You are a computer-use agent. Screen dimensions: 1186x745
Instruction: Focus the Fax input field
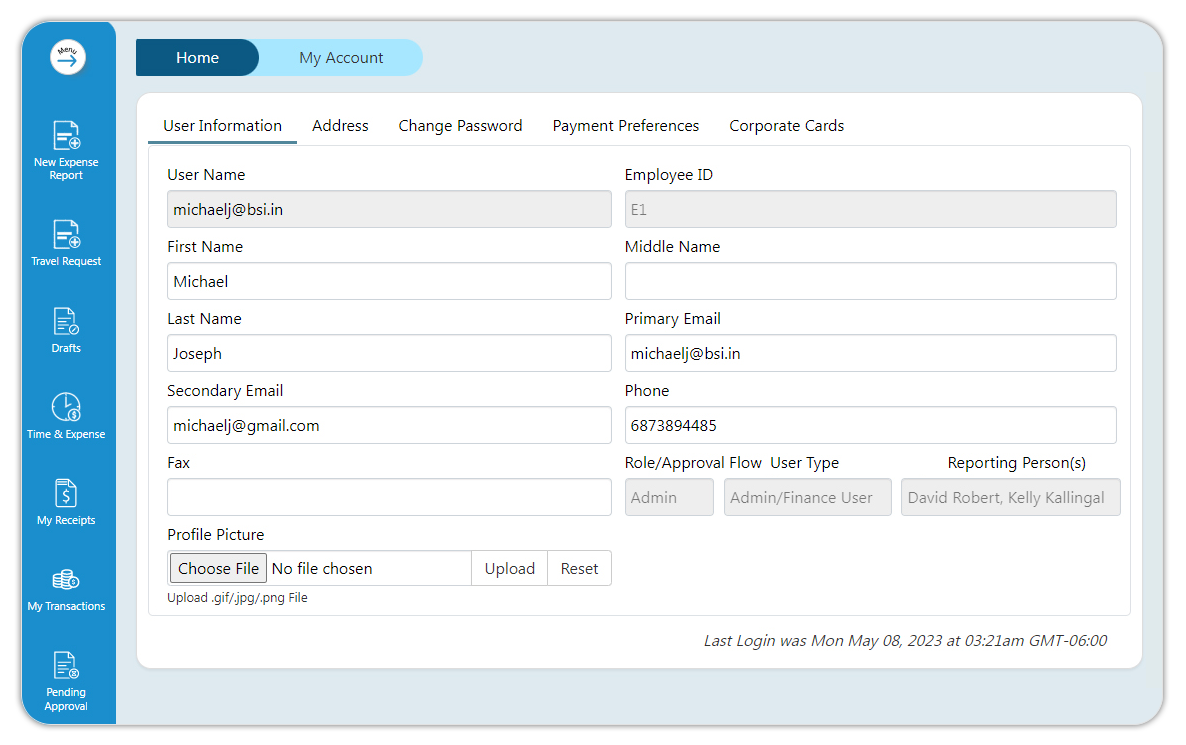(389, 497)
